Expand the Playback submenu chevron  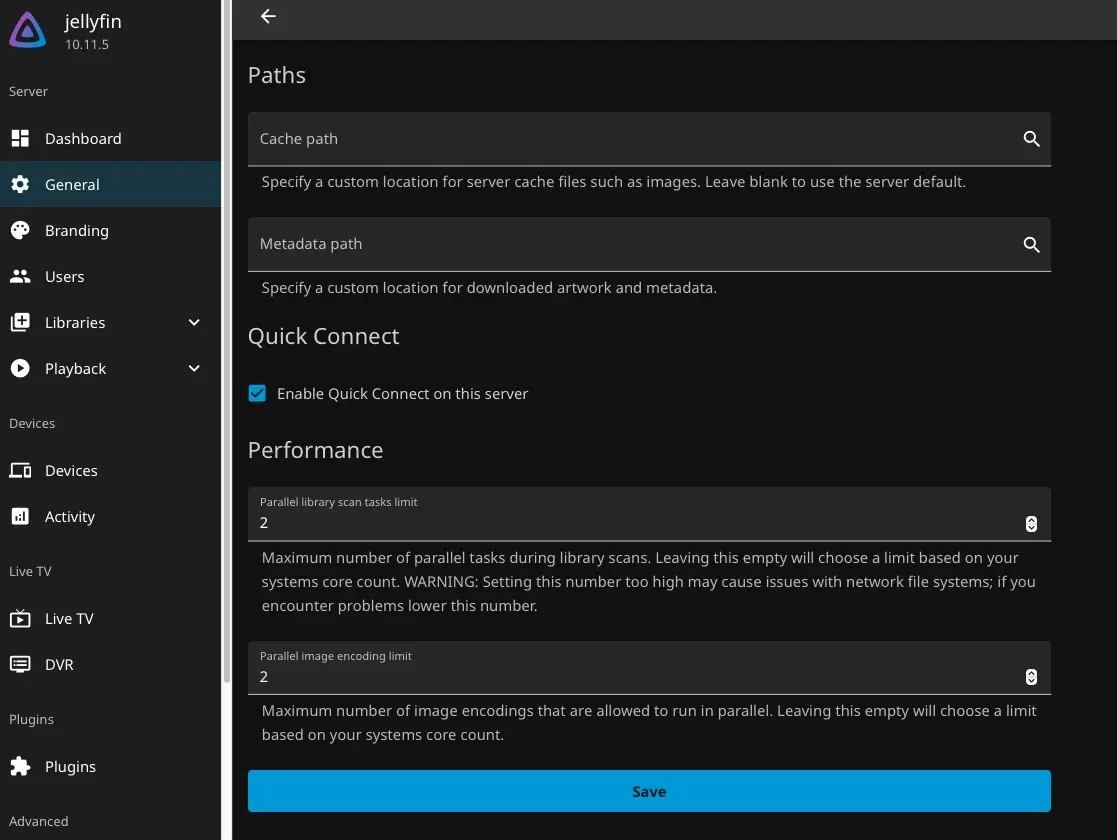click(x=194, y=369)
